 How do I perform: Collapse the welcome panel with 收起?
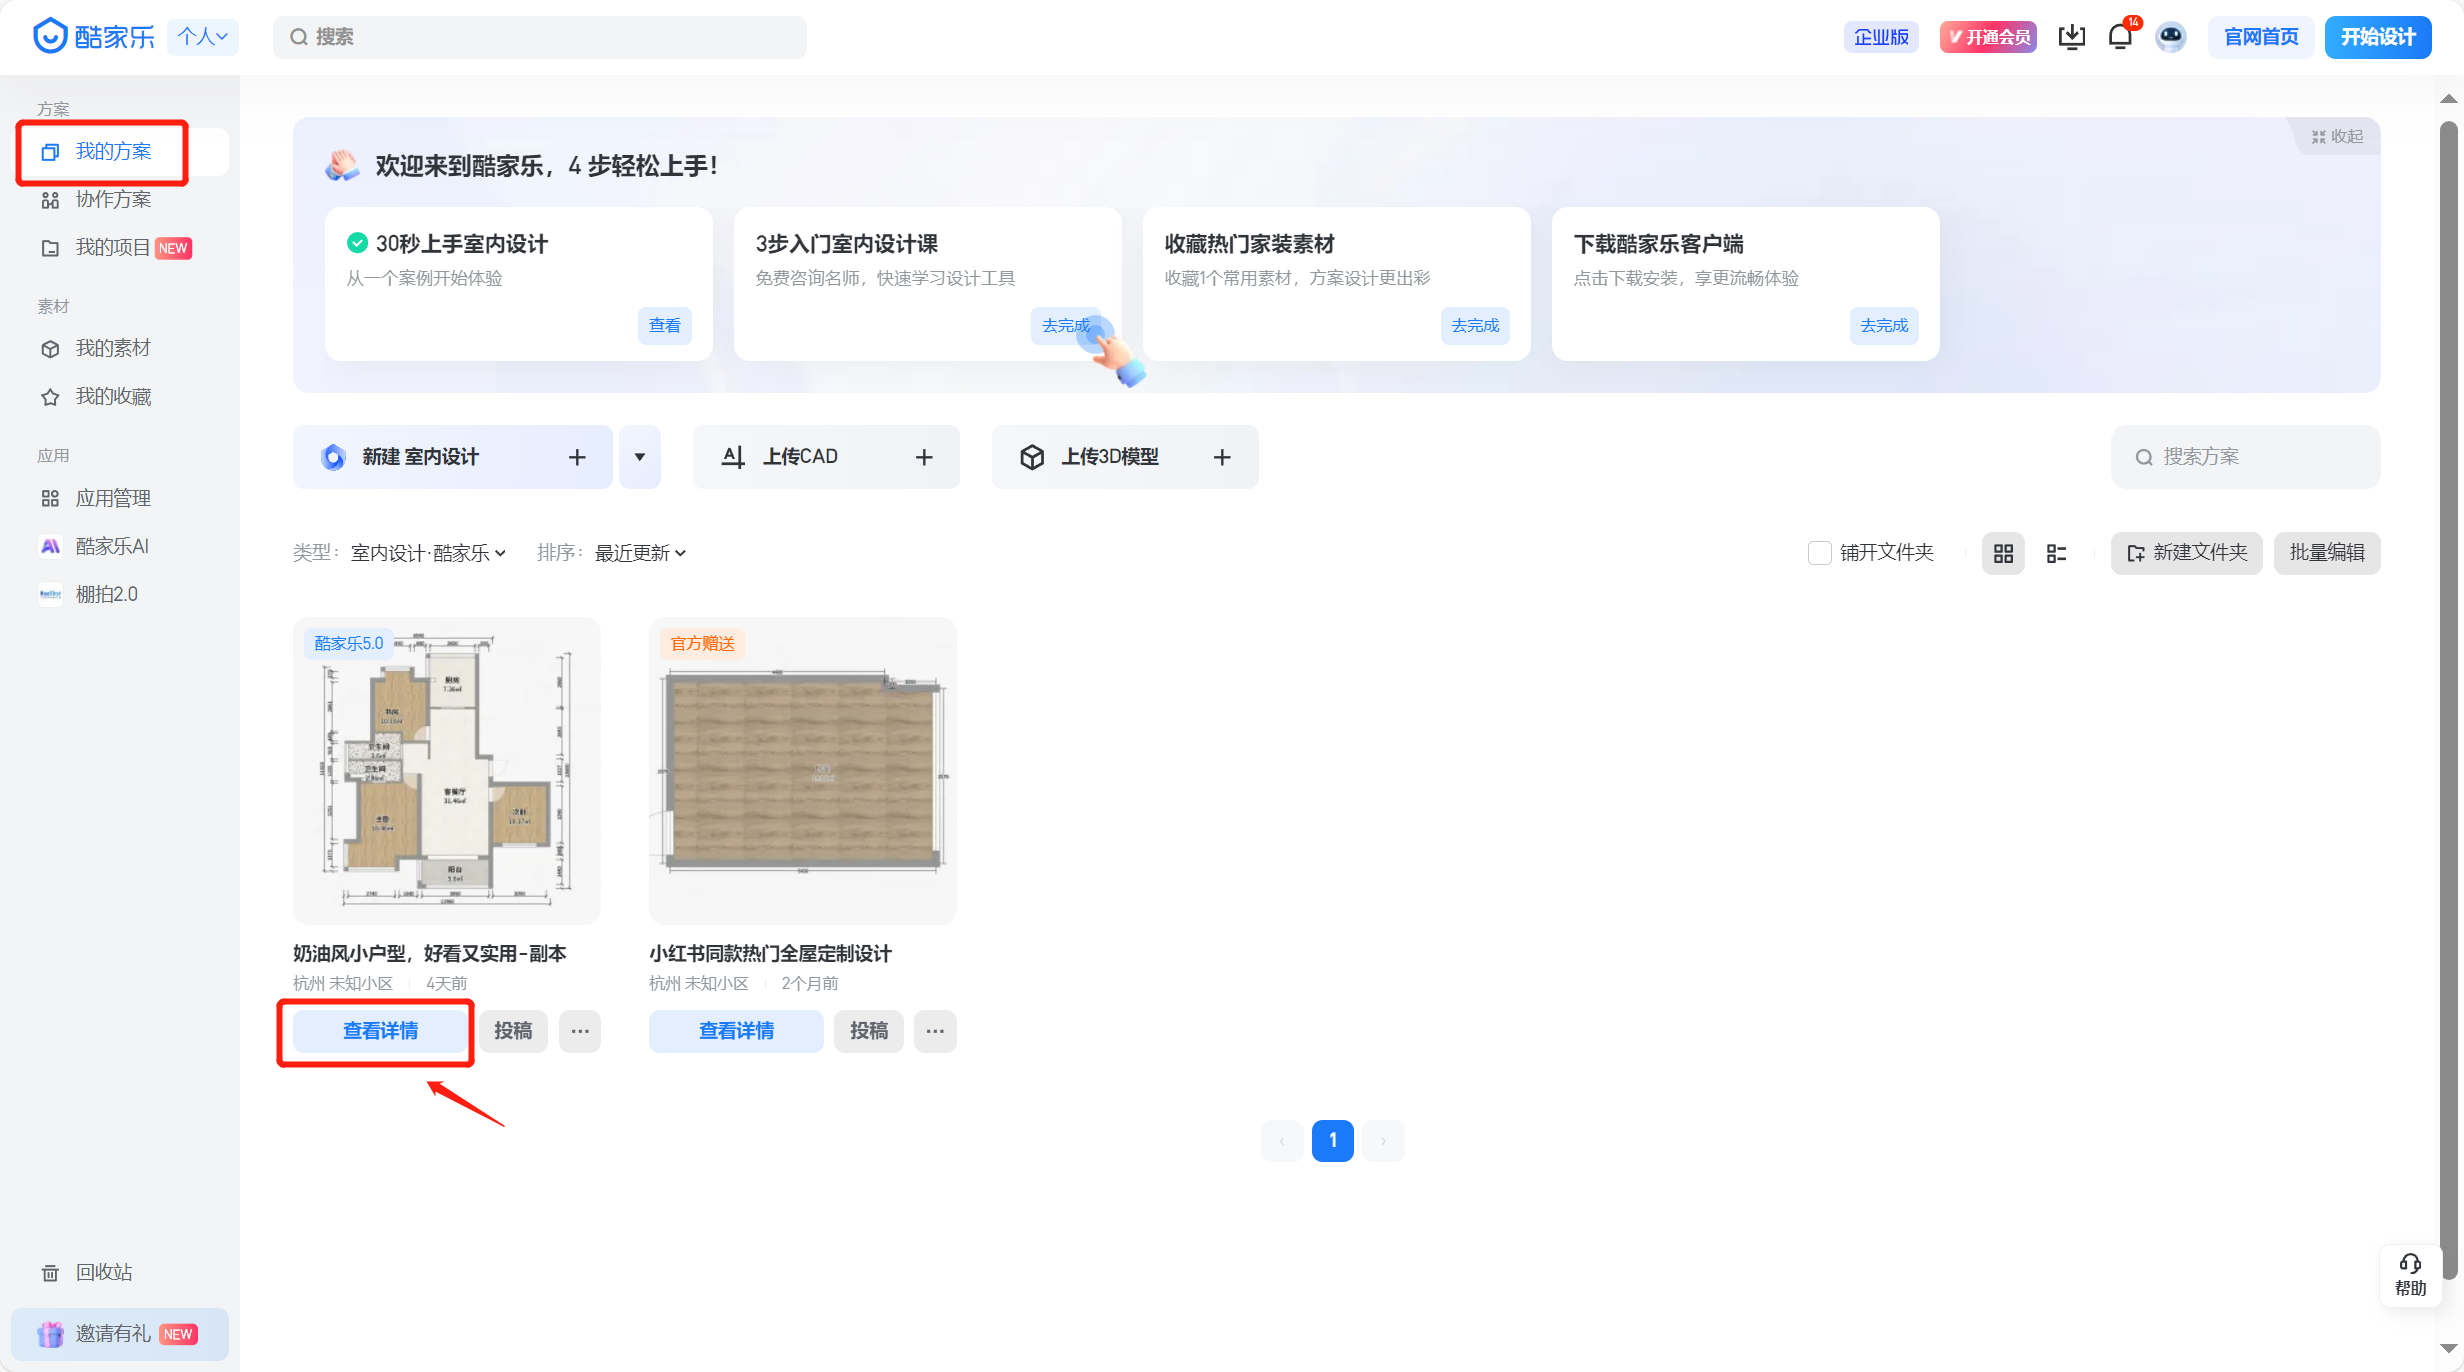2337,136
